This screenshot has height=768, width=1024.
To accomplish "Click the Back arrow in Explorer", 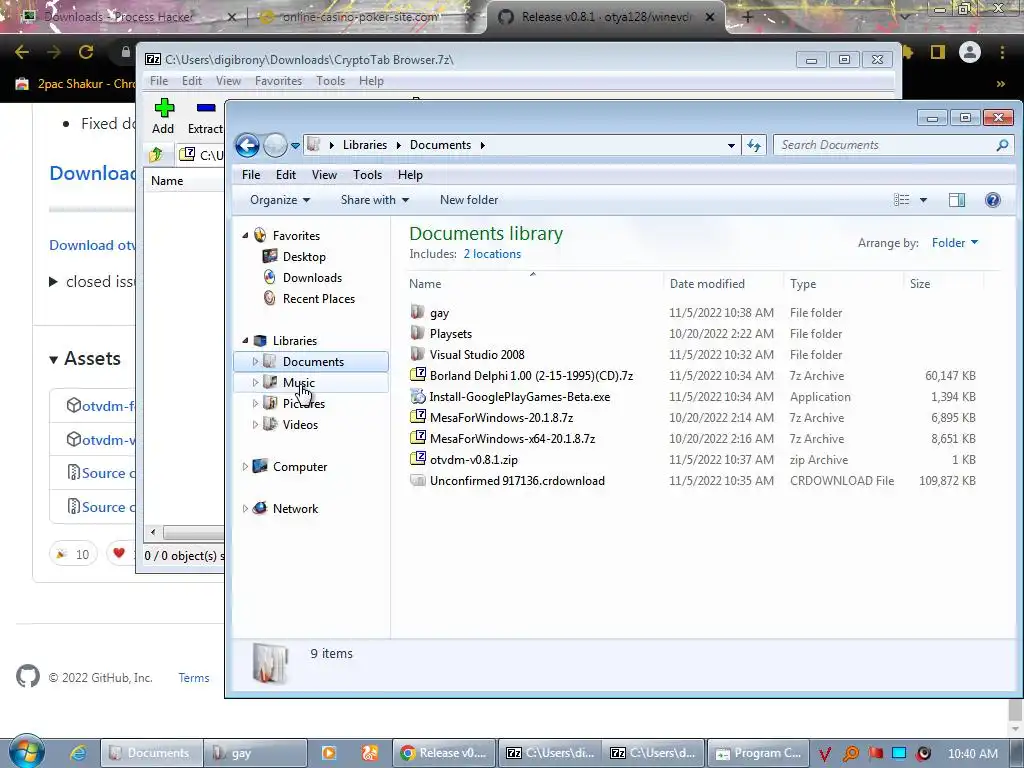I will (248, 145).
